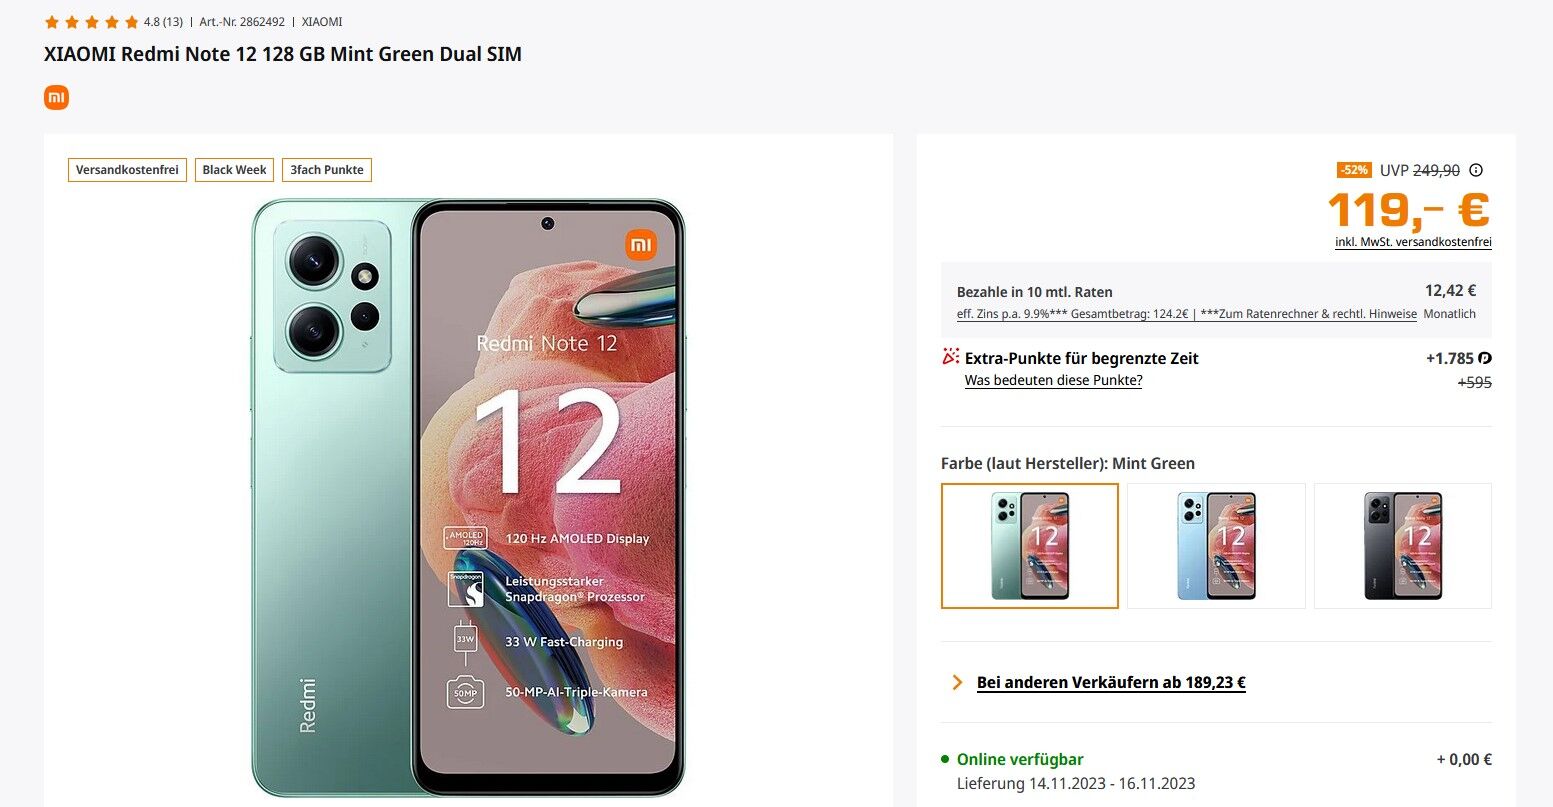Select the blue color variant thumbnail
This screenshot has width=1553, height=807.
pos(1216,546)
